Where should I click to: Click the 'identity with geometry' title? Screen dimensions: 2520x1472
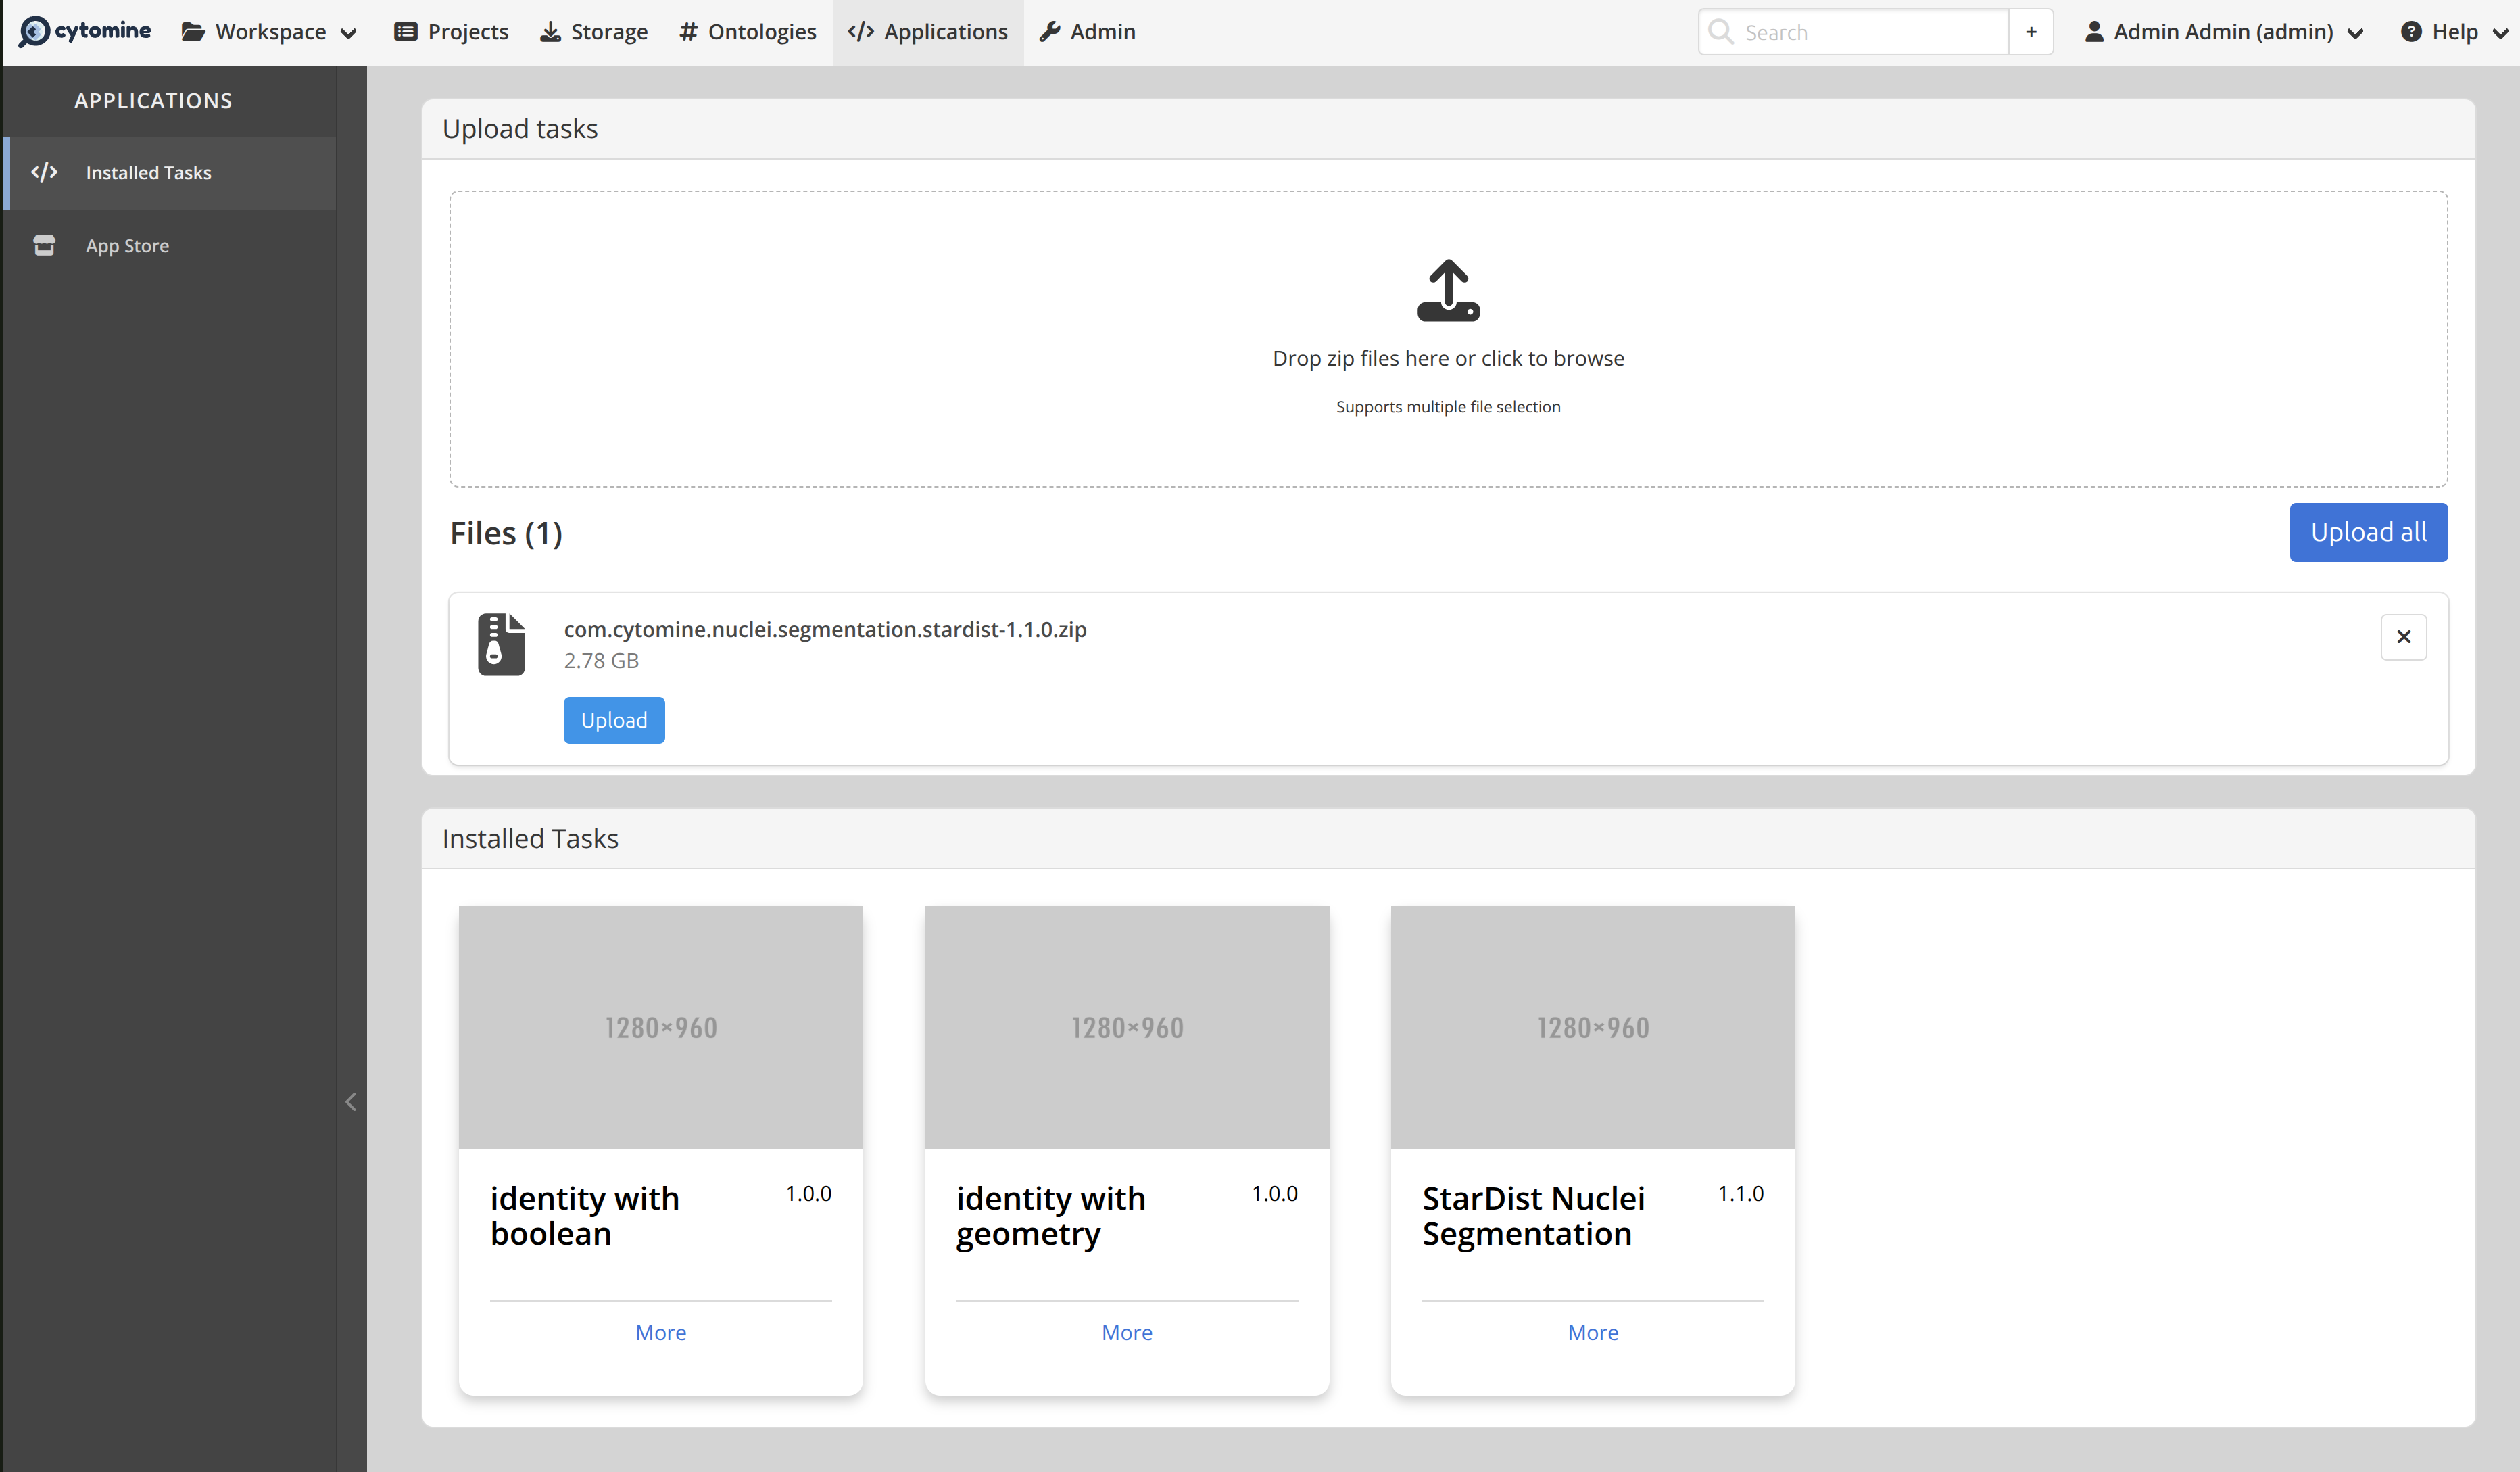tap(1051, 1216)
